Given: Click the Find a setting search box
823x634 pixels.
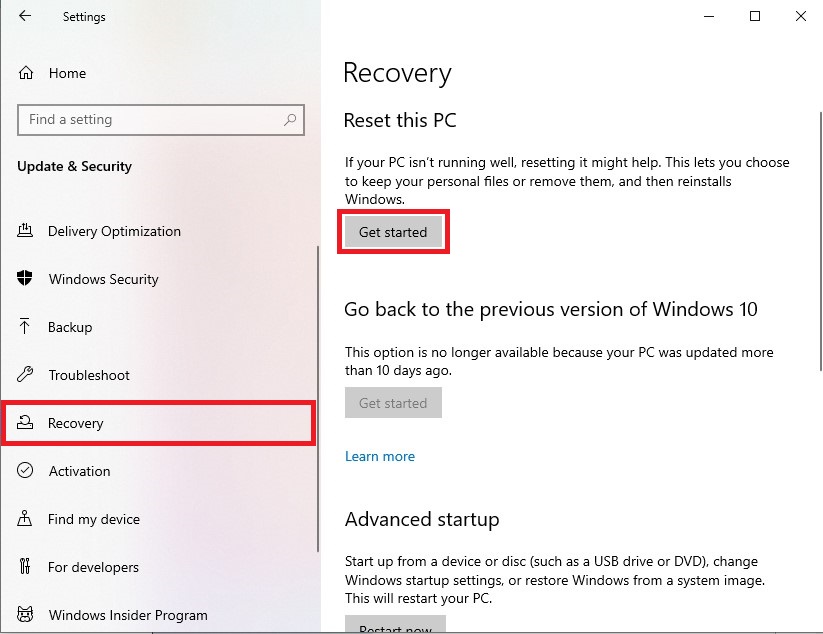Looking at the screenshot, I should (161, 120).
